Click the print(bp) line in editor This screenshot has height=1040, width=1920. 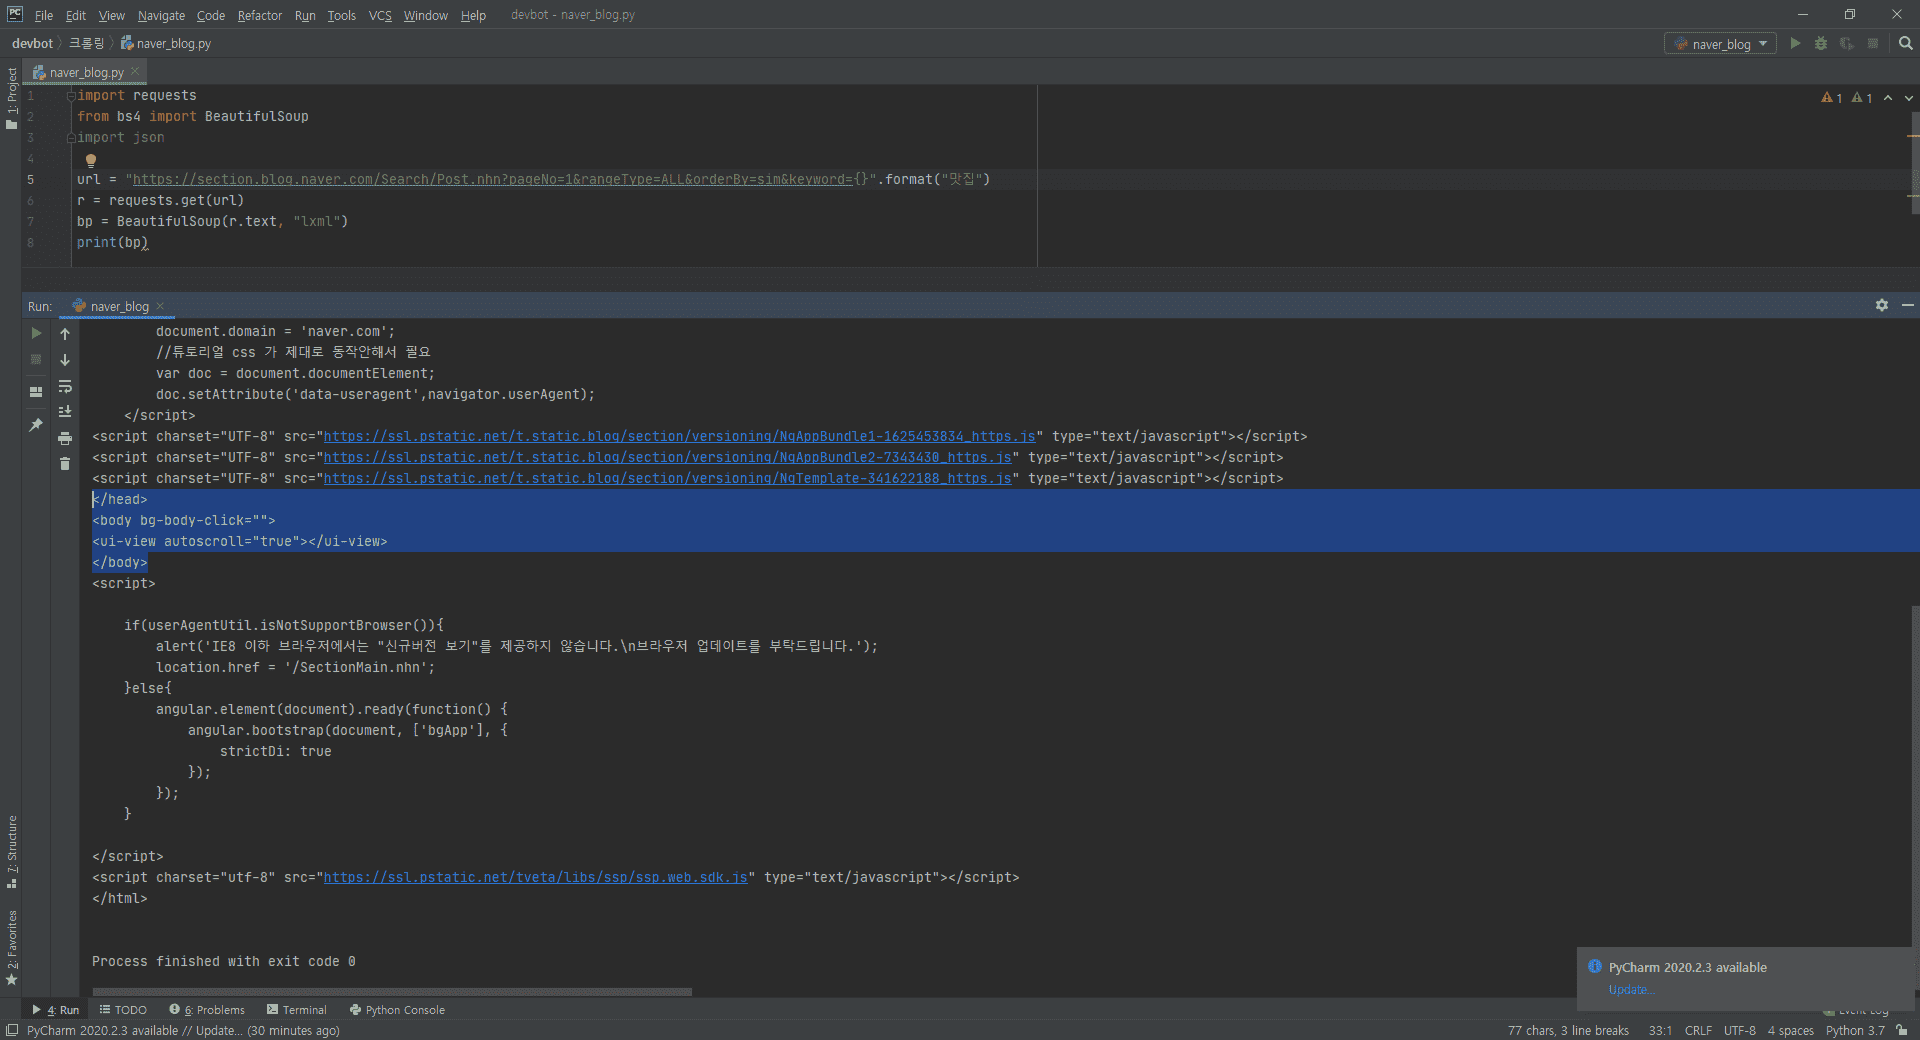[113, 242]
